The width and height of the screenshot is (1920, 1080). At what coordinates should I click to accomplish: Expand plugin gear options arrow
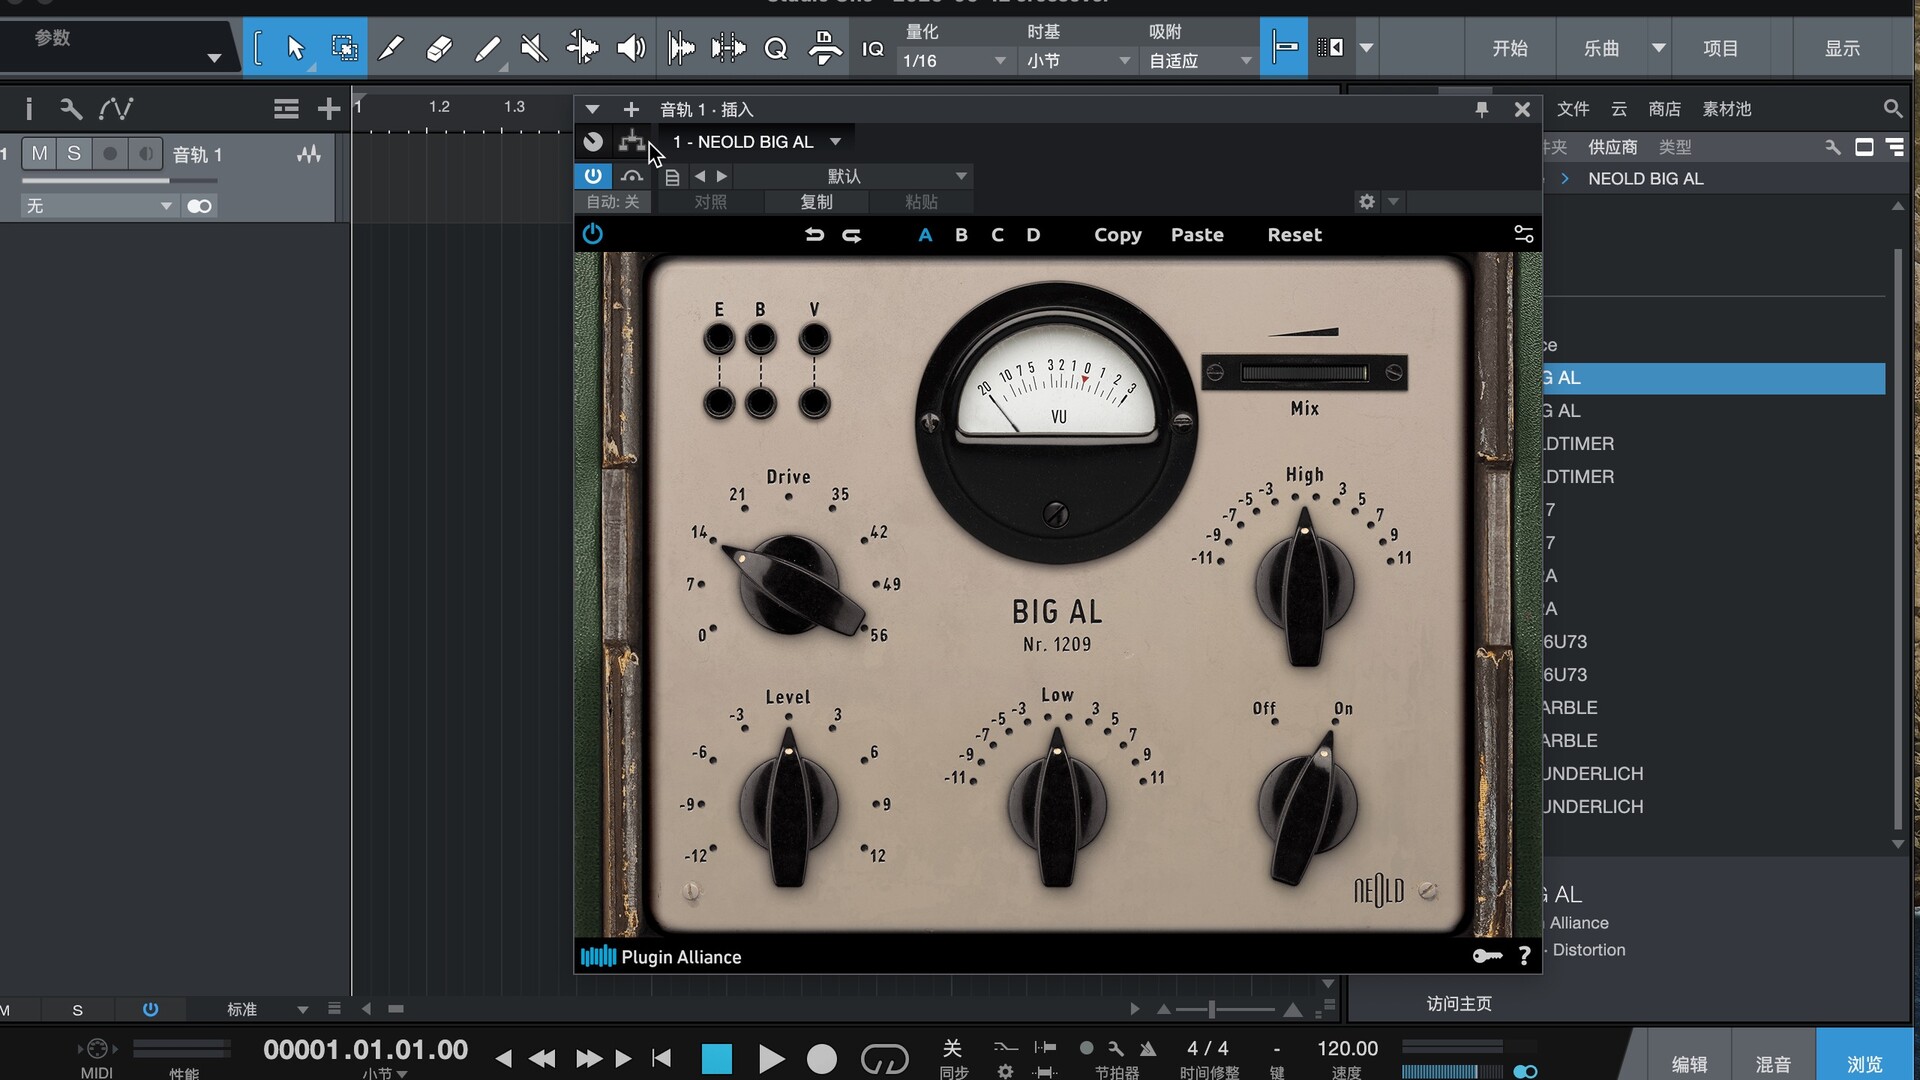1393,202
